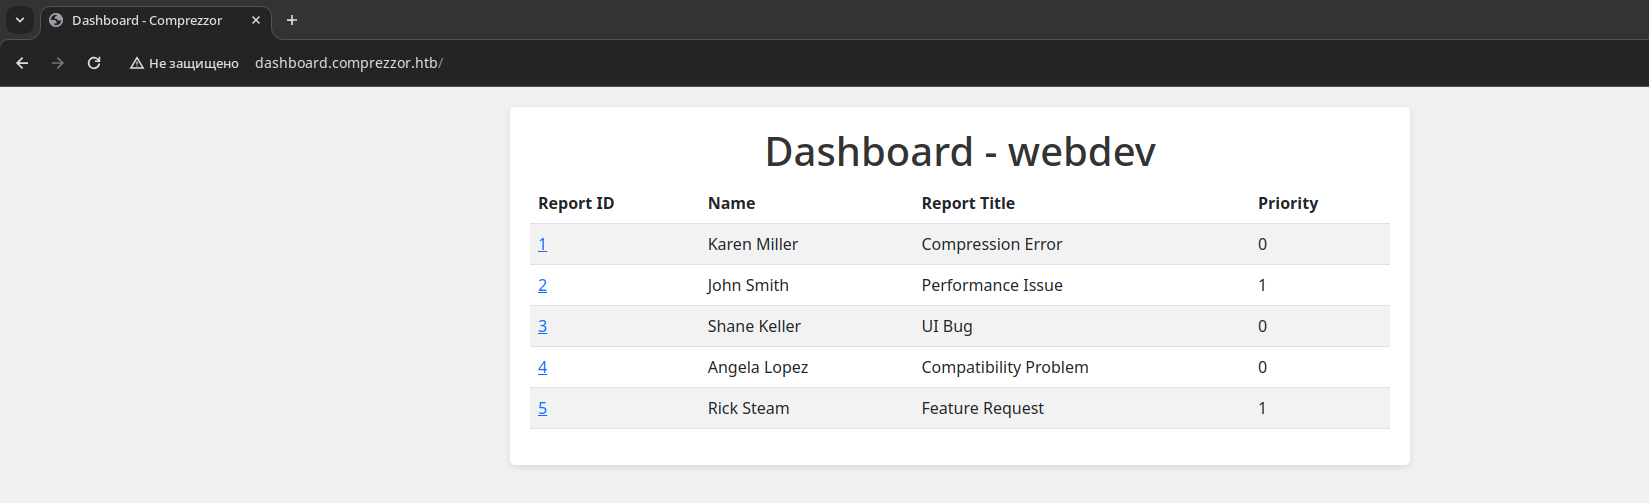Image resolution: width=1649 pixels, height=503 pixels.
Task: Click the globe favicon on the tab
Action: point(56,20)
